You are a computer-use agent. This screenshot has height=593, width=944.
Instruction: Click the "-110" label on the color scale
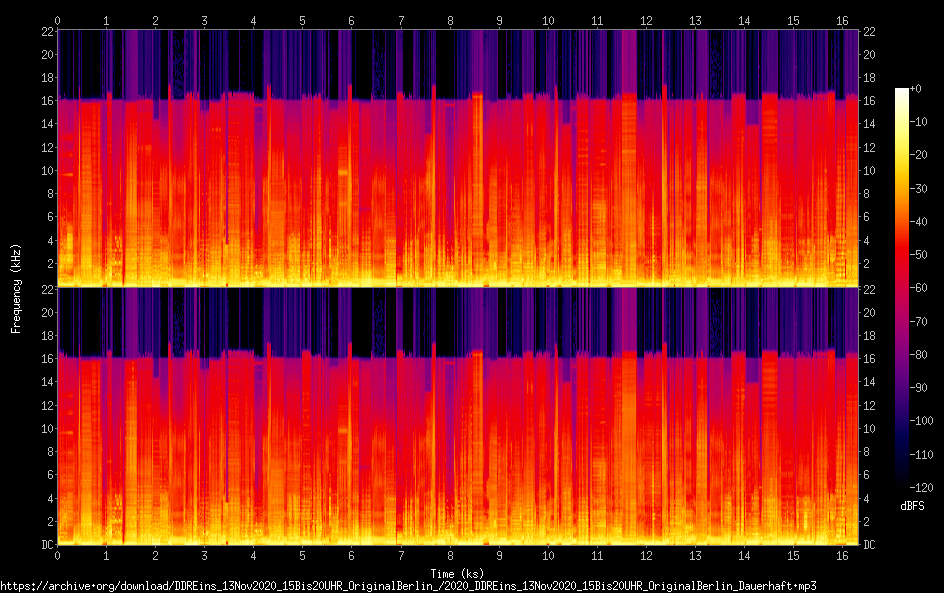click(x=921, y=455)
